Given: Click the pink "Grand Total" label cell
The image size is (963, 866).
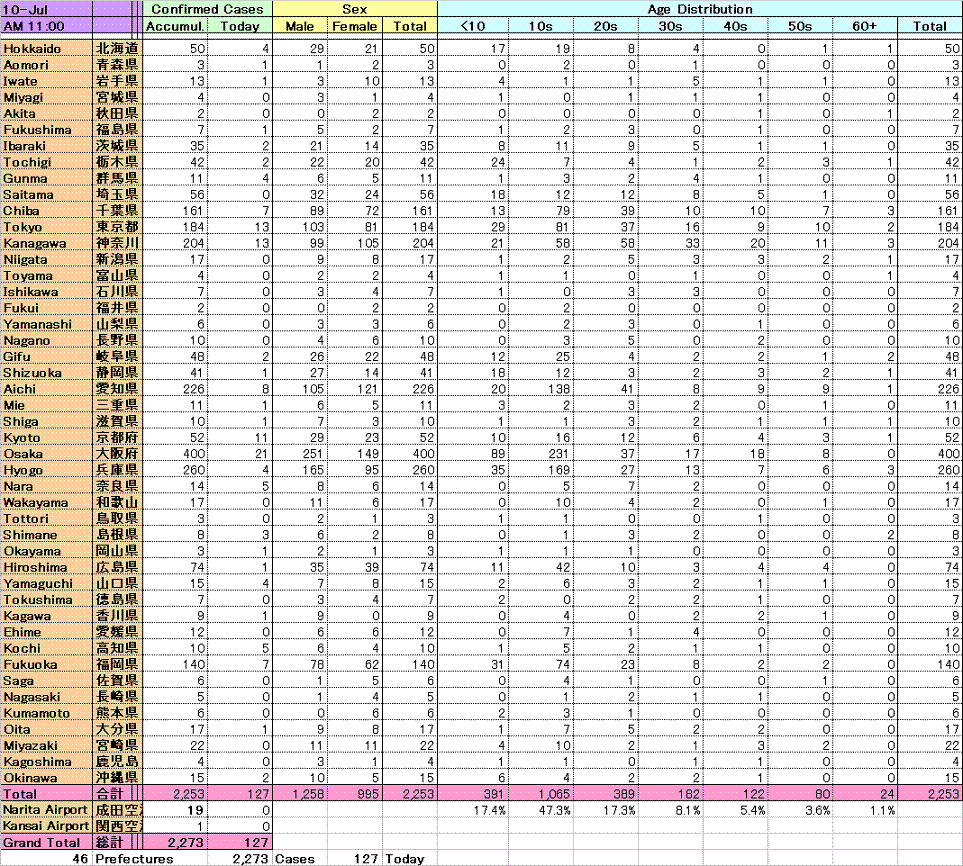Looking at the screenshot, I should (46, 842).
